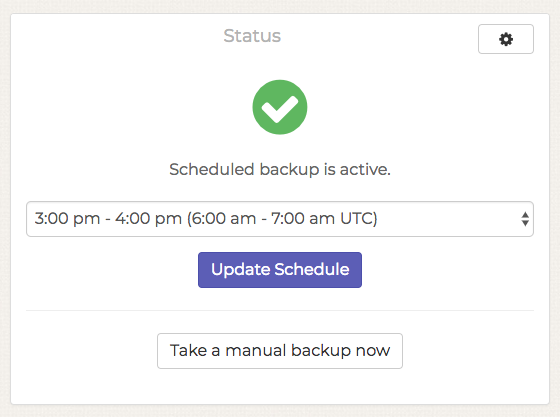This screenshot has width=560, height=417.
Task: Click the Status panel heading
Action: pyautogui.click(x=252, y=36)
